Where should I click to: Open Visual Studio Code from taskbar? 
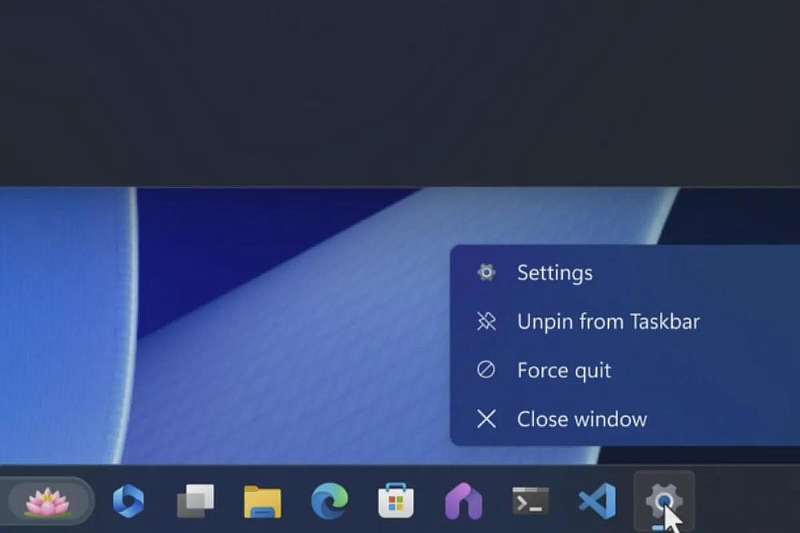pyautogui.click(x=597, y=501)
